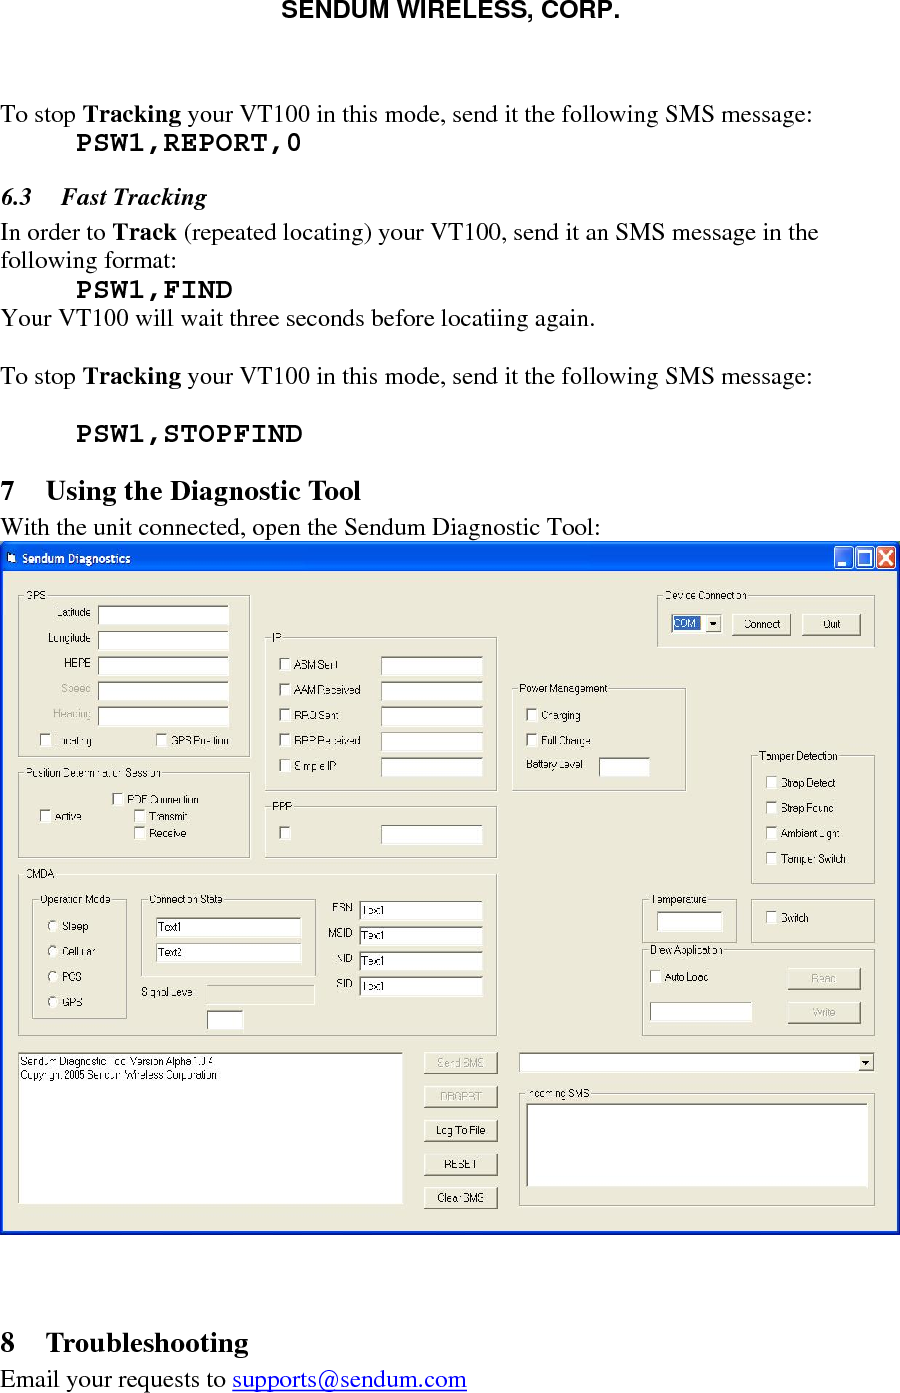Check the Tamper Switch checkbox
The image size is (900, 1393).
[772, 858]
